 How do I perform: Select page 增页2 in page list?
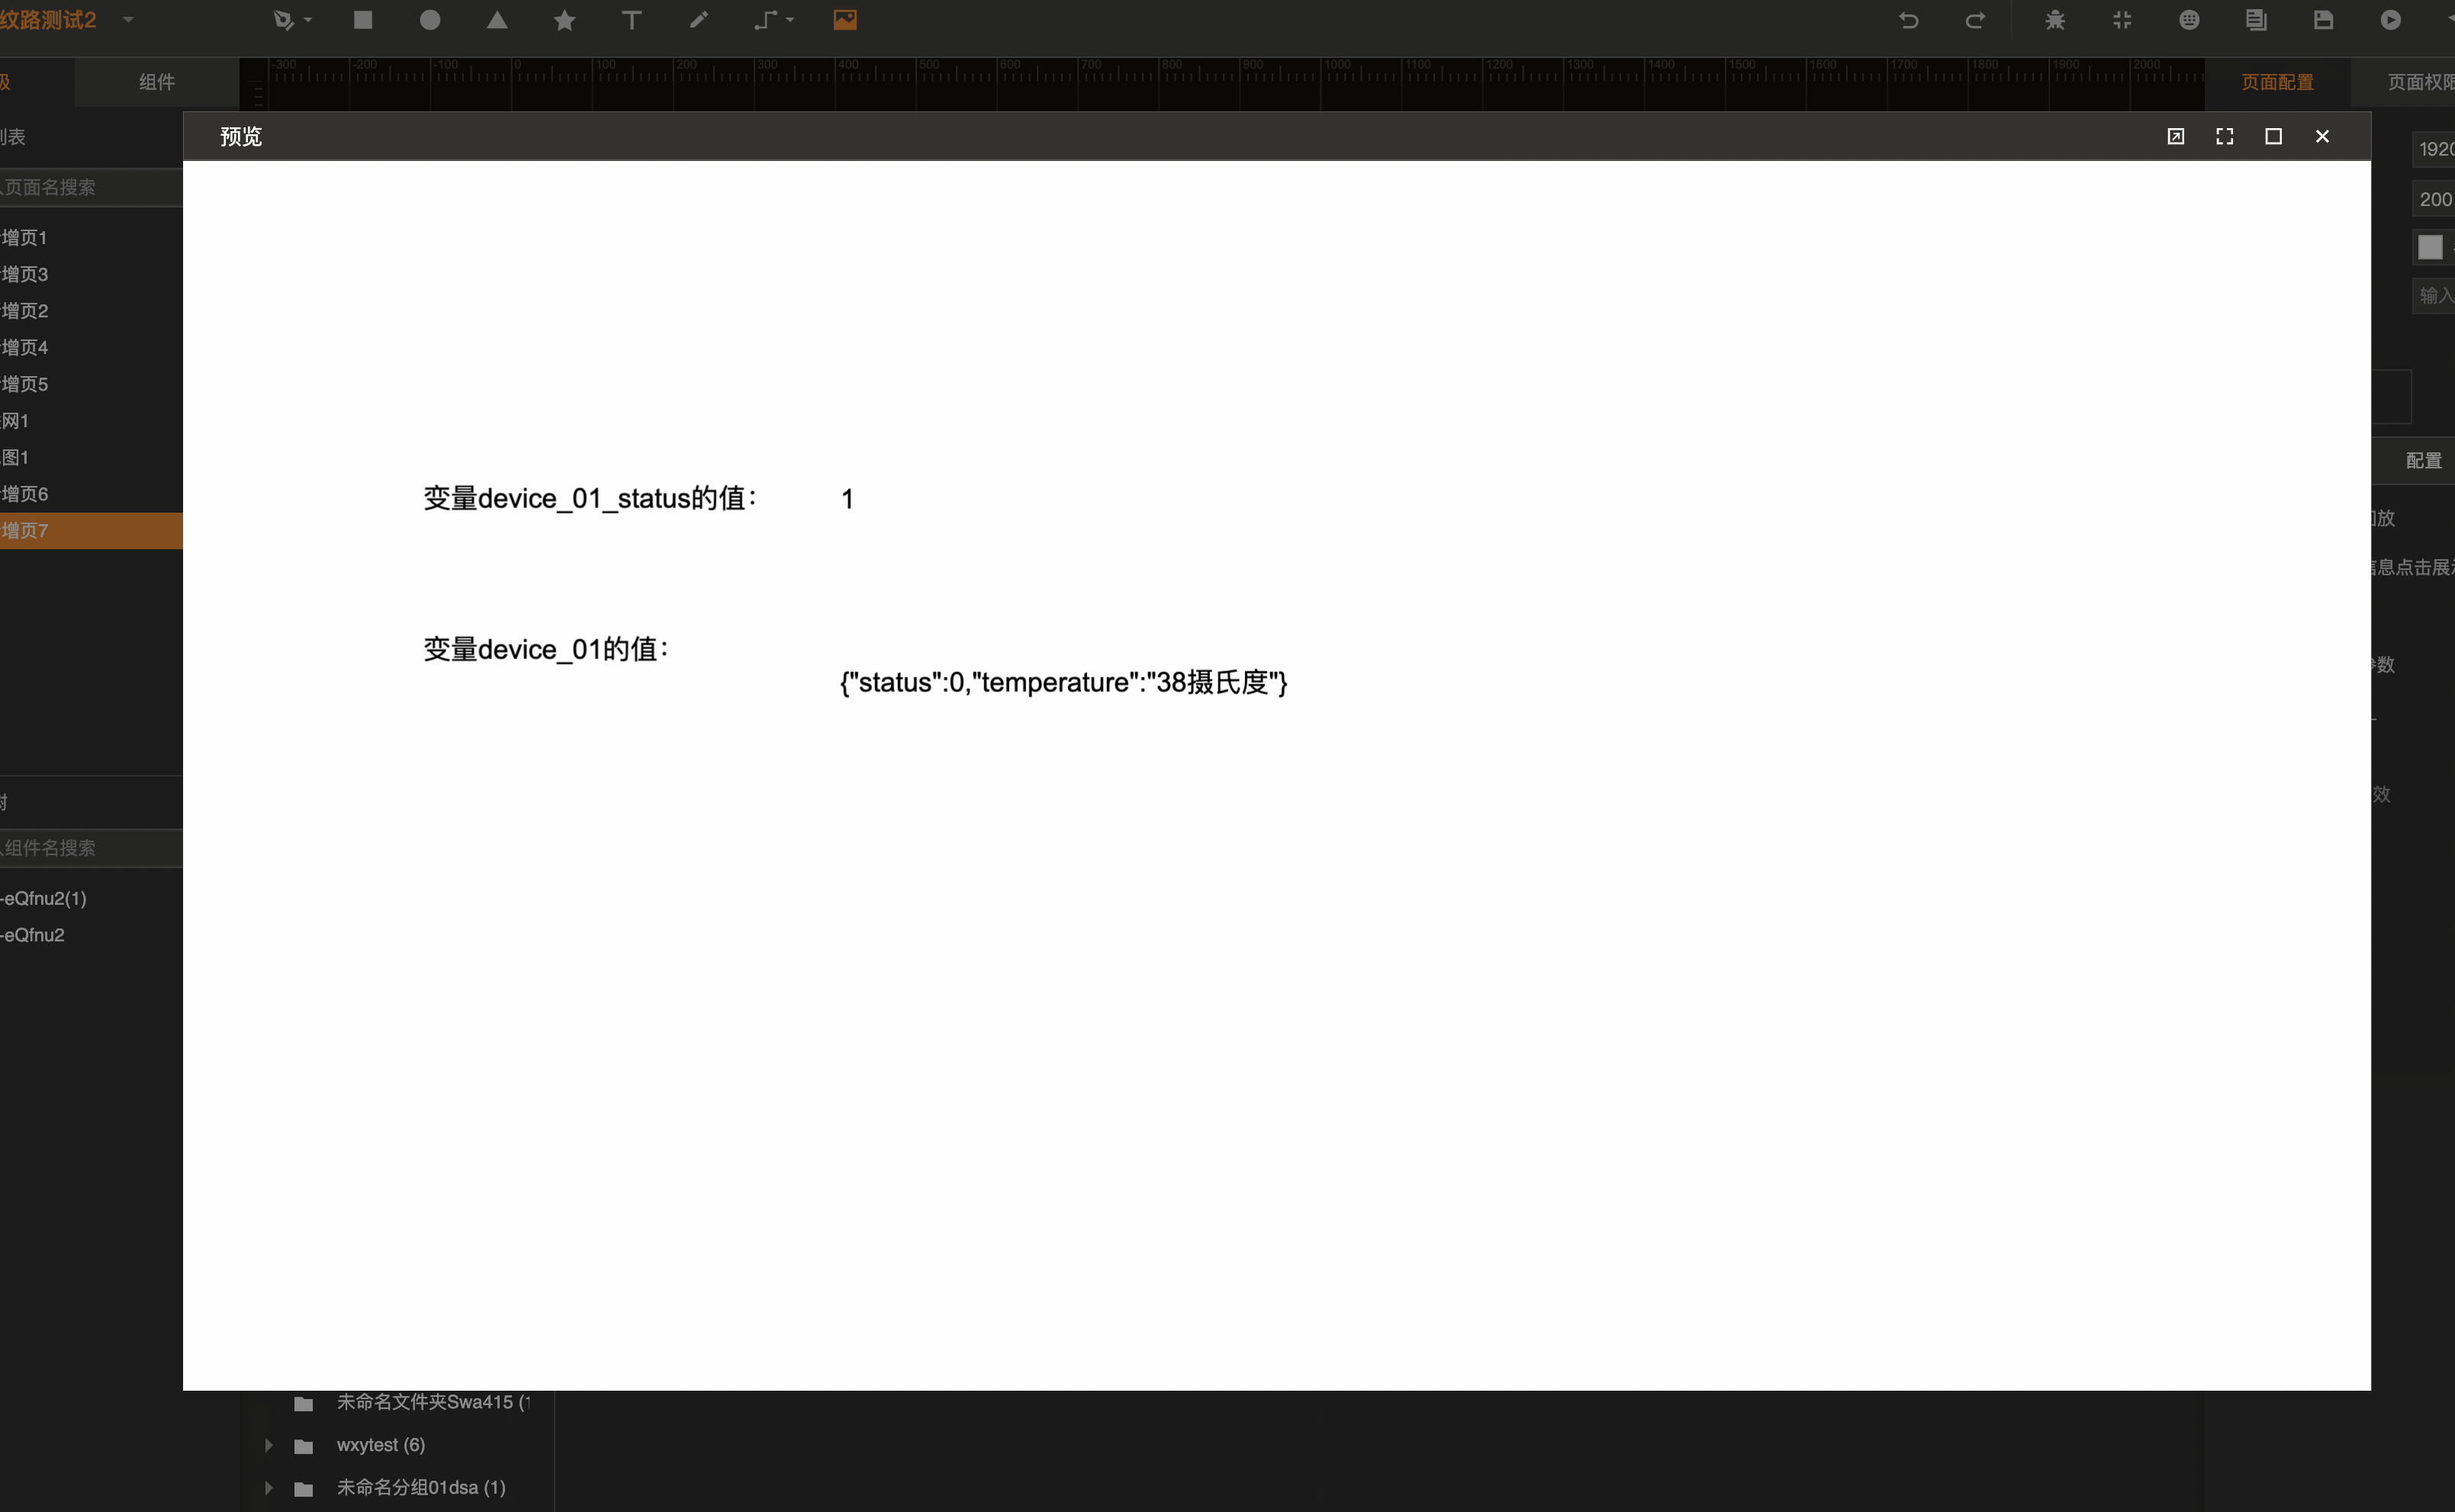click(91, 310)
